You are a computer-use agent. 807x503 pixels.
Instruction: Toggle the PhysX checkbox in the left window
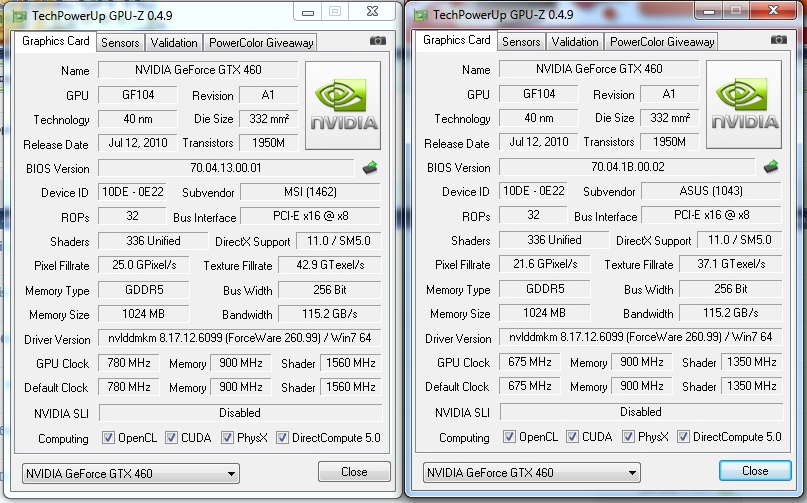(227, 438)
